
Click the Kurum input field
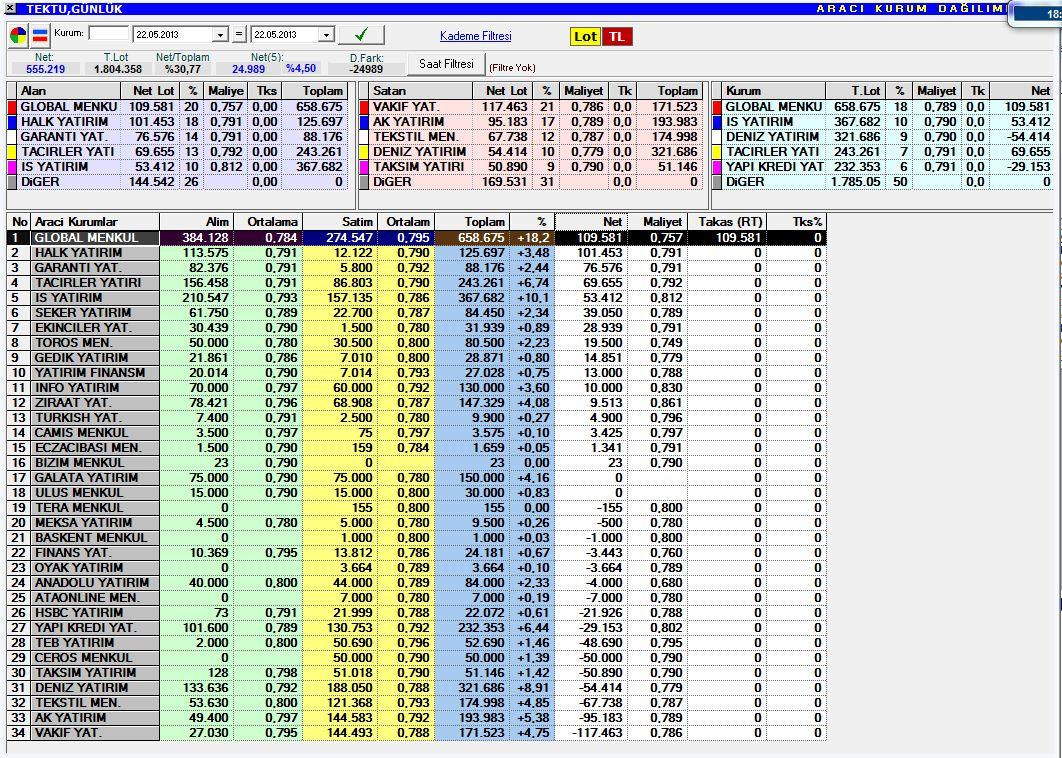[108, 33]
